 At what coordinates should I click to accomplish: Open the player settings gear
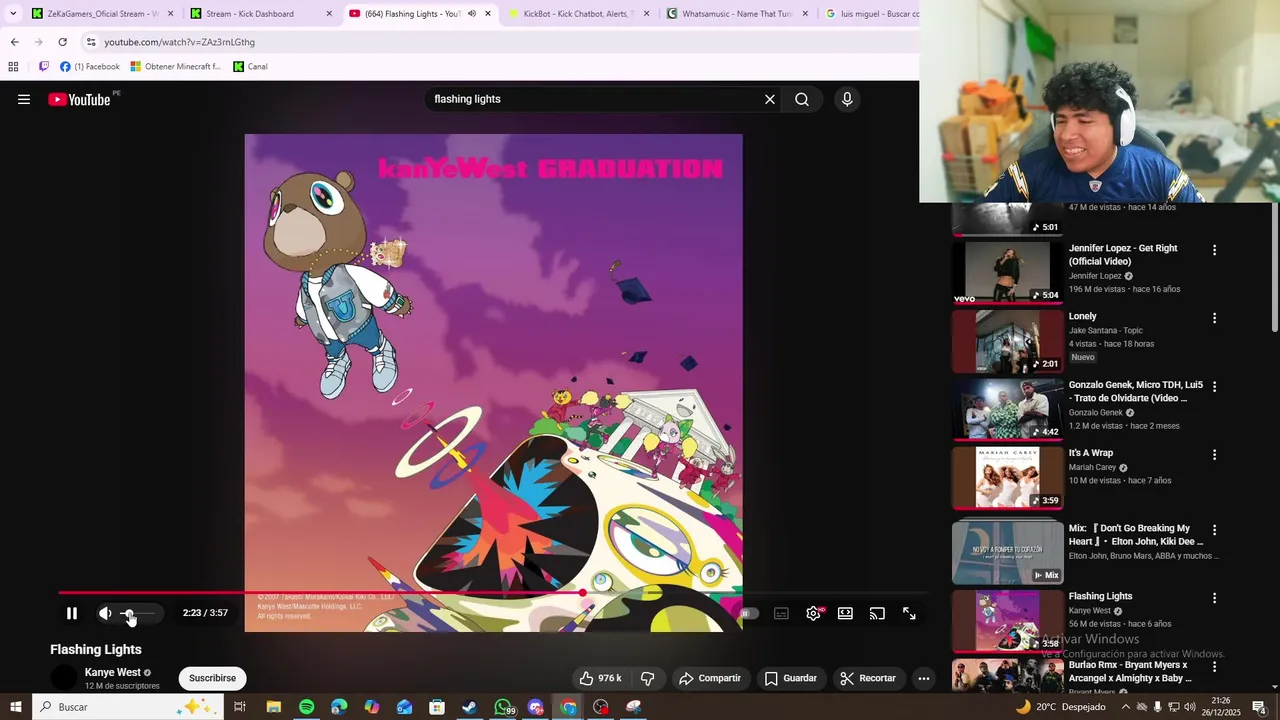click(x=813, y=613)
